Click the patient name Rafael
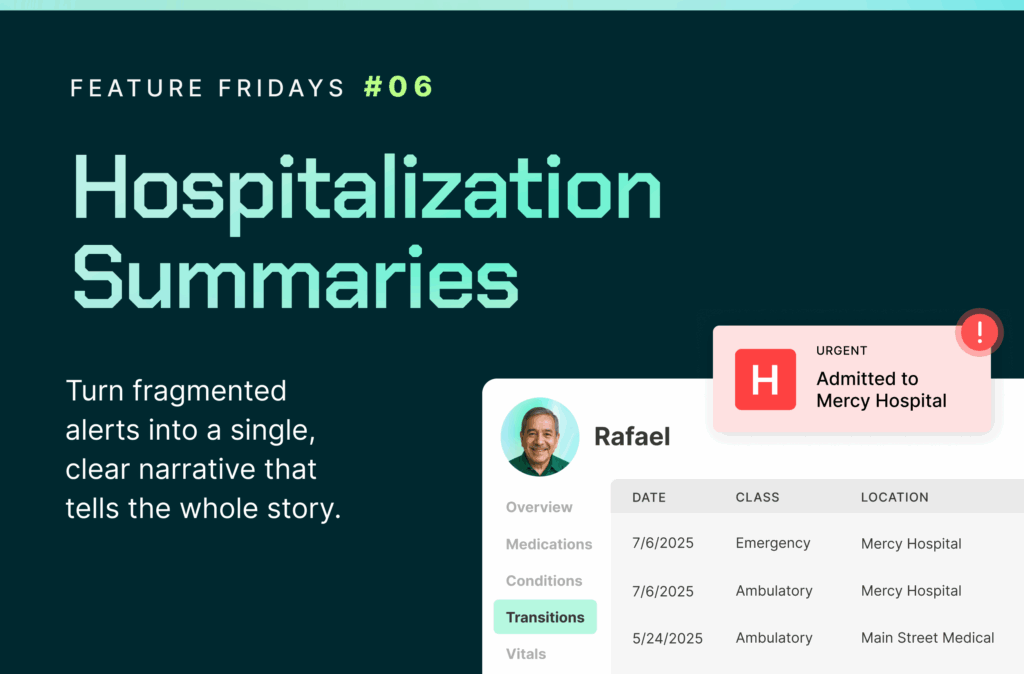 point(632,436)
